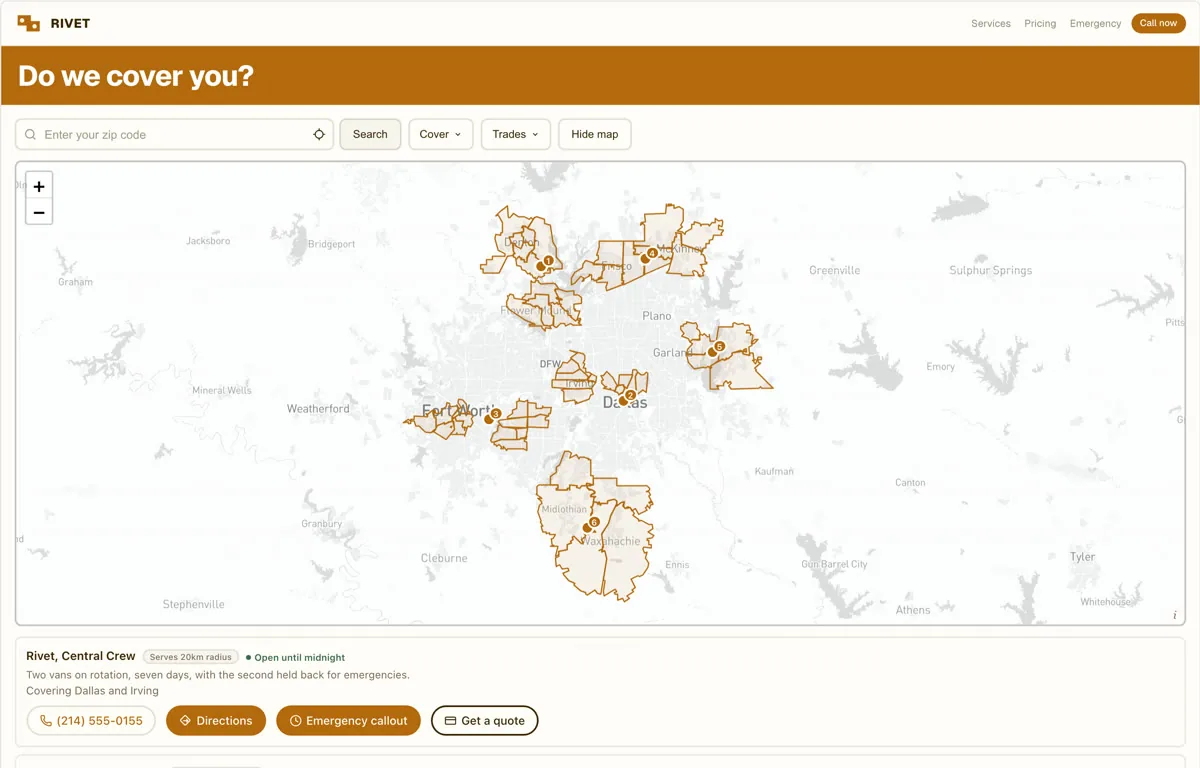The image size is (1200, 768).
Task: Zoom out on the map
Action: click(39, 212)
